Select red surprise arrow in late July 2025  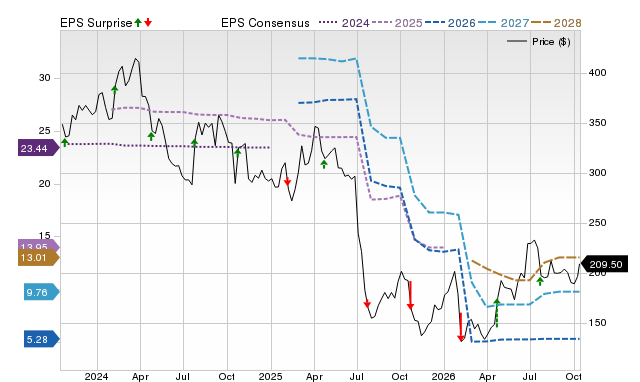(x=367, y=304)
